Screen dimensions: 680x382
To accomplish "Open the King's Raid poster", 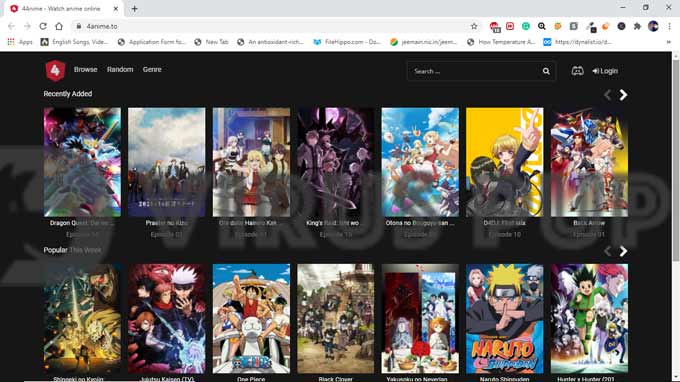I will pyautogui.click(x=336, y=162).
